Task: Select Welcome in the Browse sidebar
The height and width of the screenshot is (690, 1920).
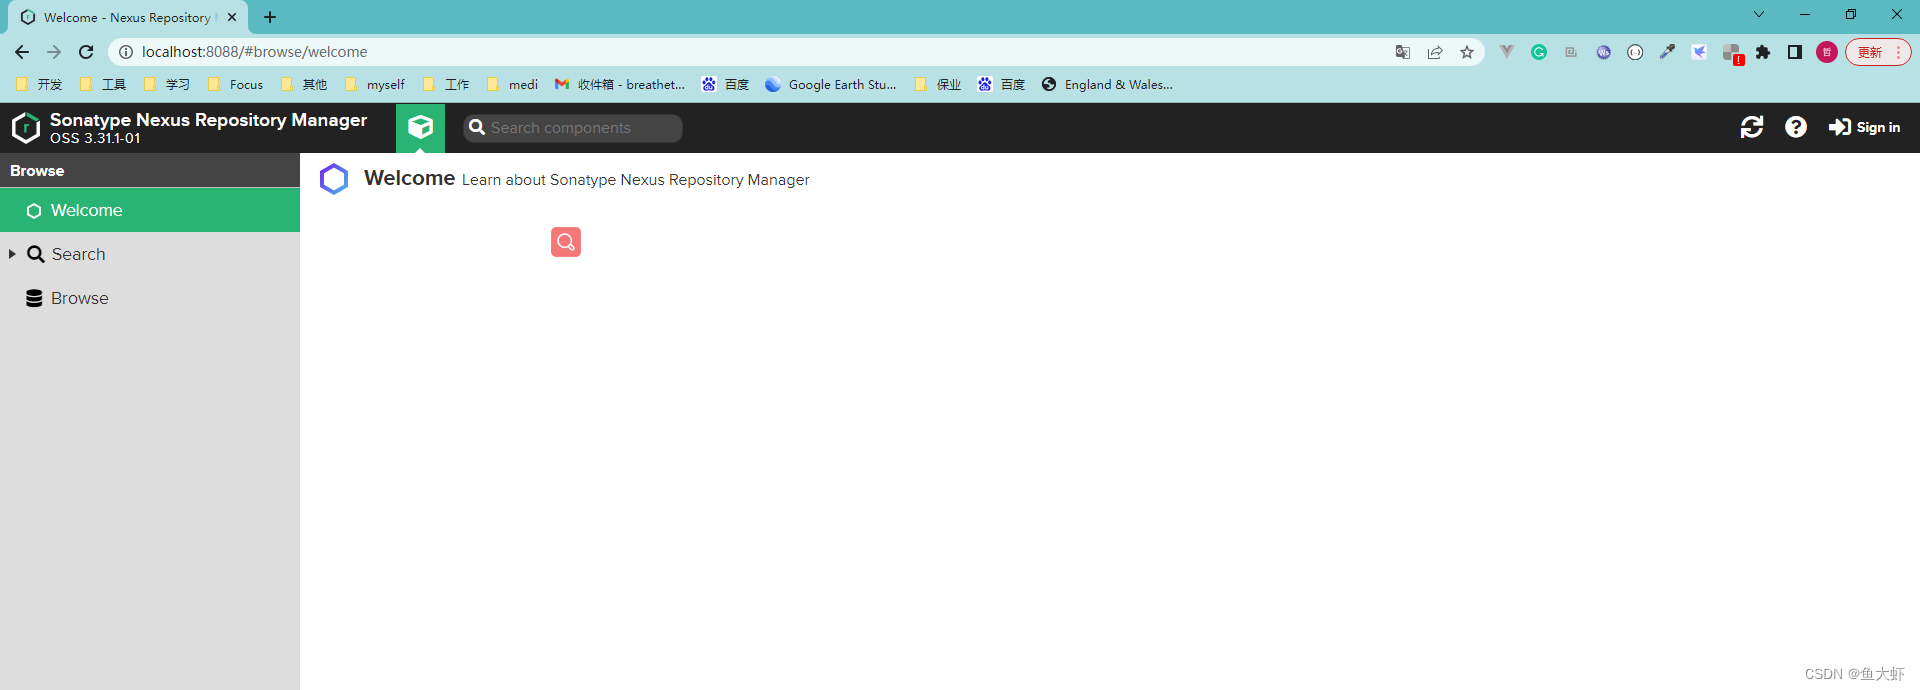Action: coord(150,210)
